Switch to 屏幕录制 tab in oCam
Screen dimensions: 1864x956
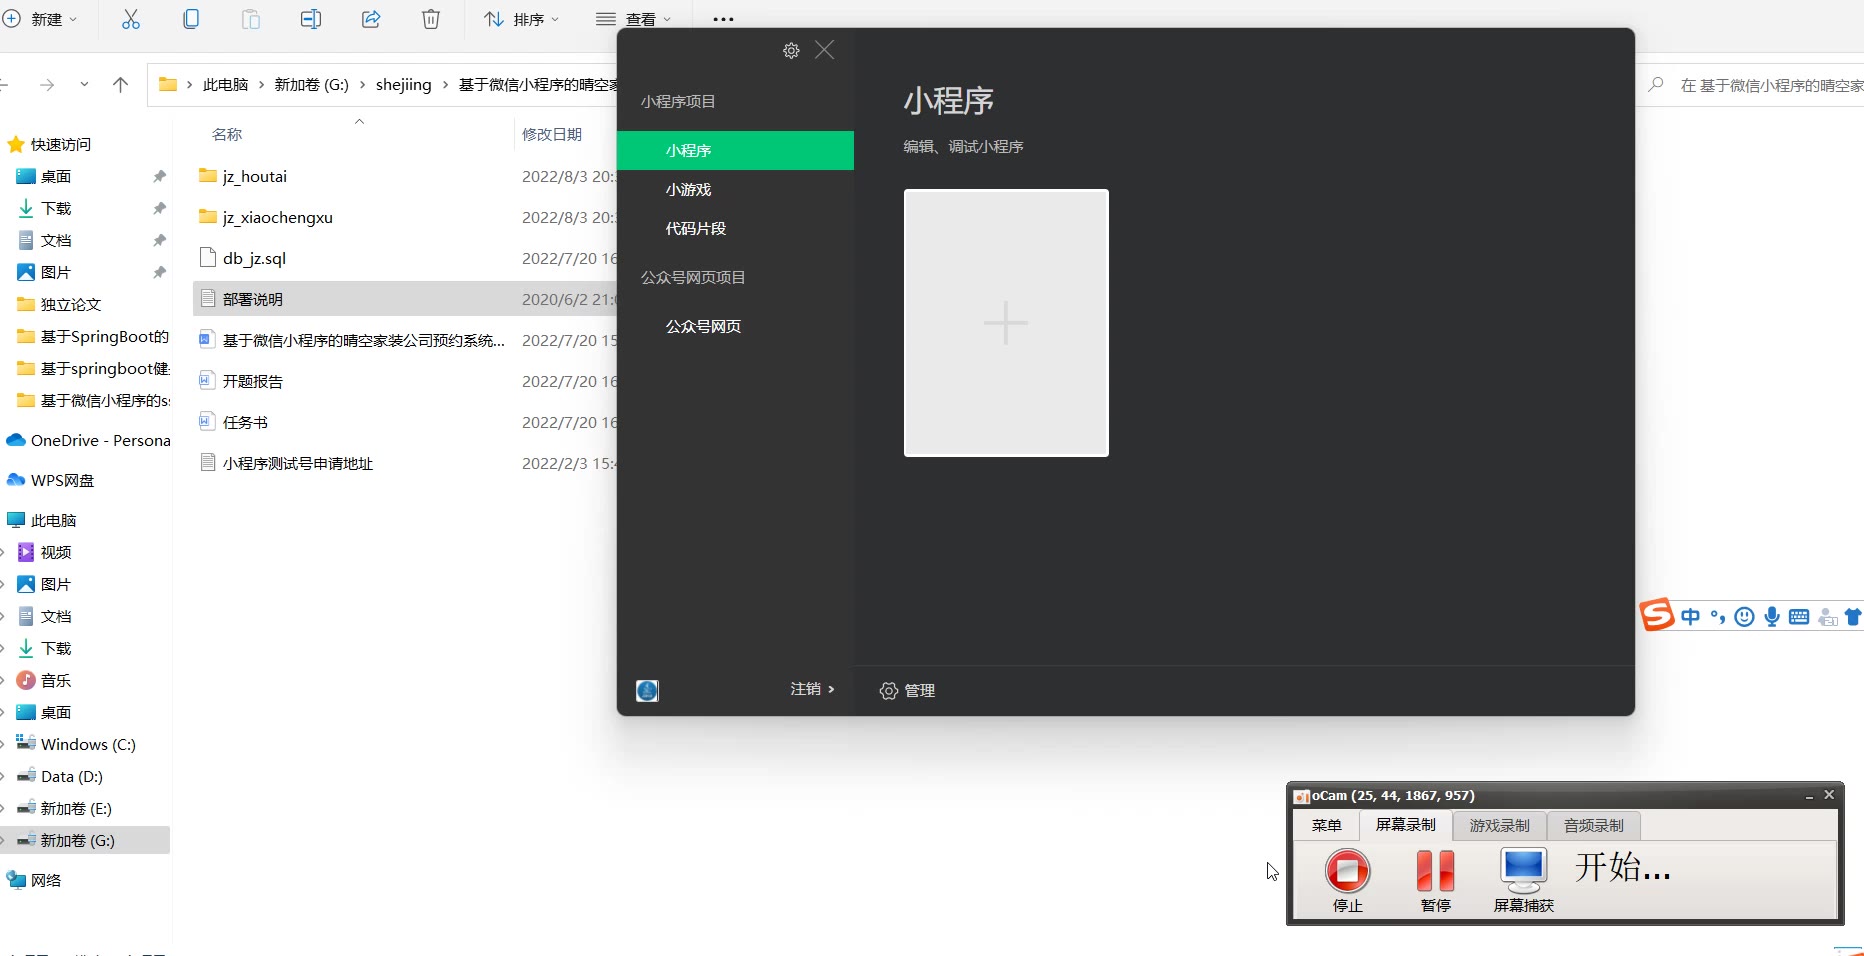1405,825
